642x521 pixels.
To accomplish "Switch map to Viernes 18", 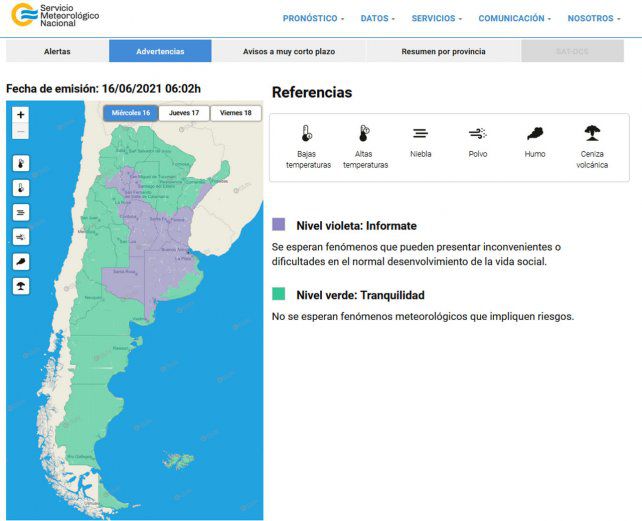I will tap(236, 113).
